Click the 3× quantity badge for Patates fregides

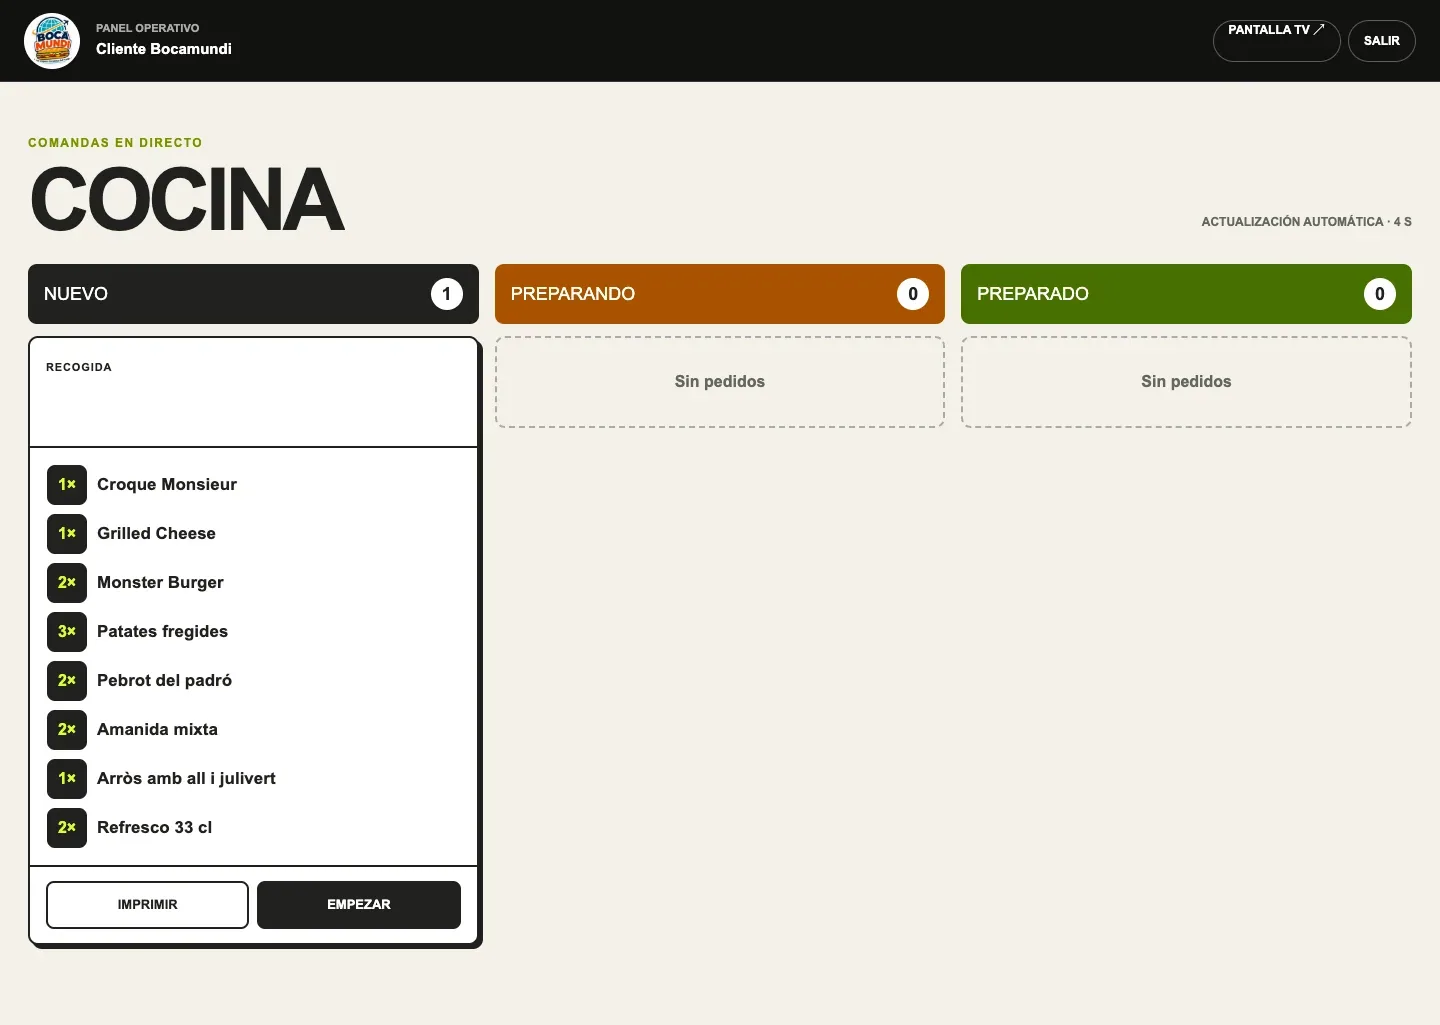[x=67, y=632]
